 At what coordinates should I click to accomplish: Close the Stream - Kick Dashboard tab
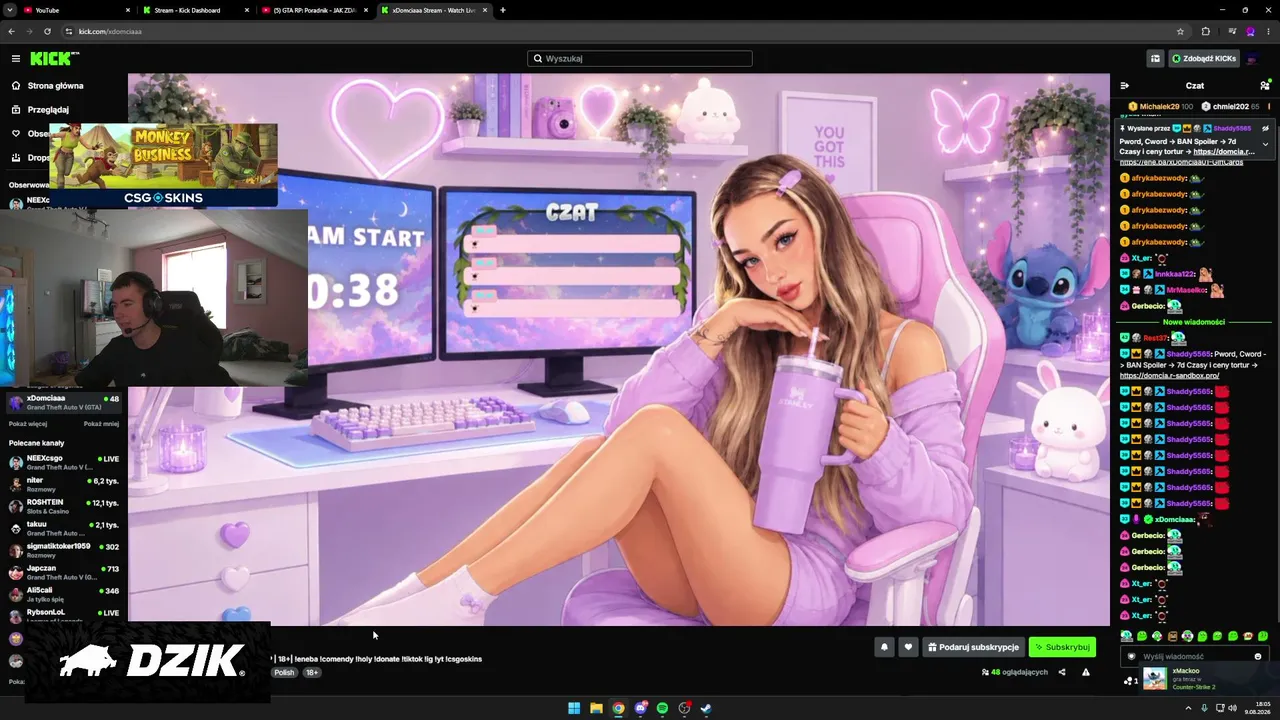click(x=247, y=10)
